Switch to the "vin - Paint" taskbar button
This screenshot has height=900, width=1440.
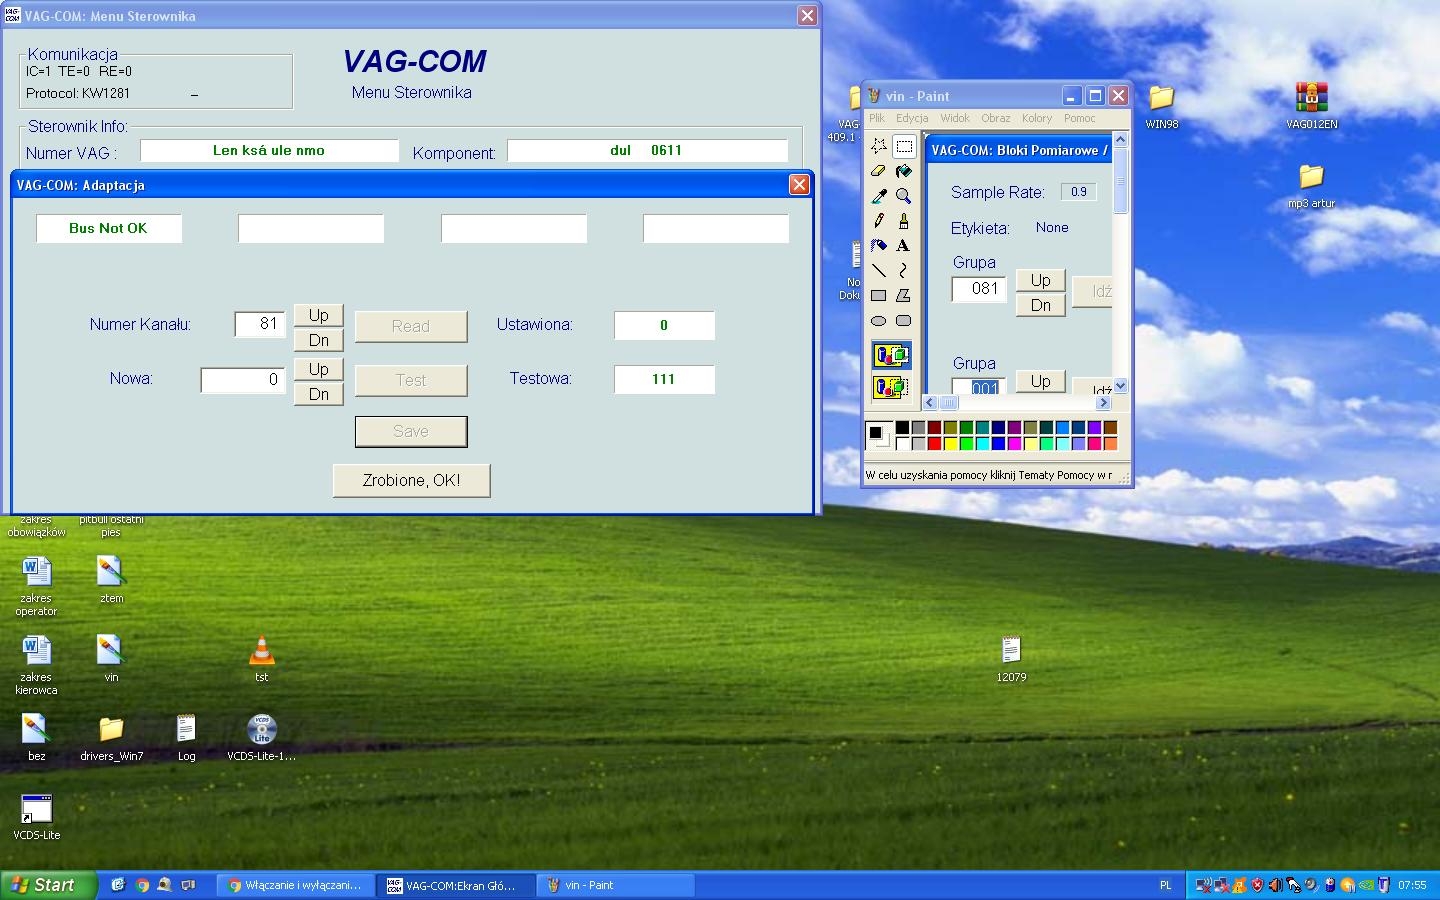click(x=616, y=885)
